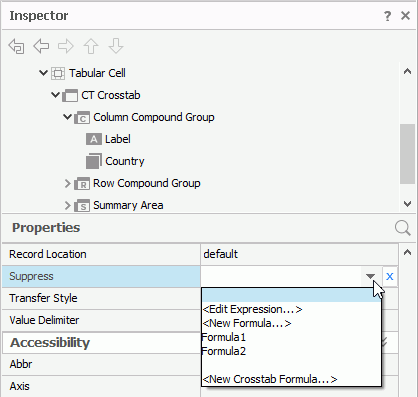Clear Suppress value with X button
Screen dimensions: 418x397
[390, 276]
